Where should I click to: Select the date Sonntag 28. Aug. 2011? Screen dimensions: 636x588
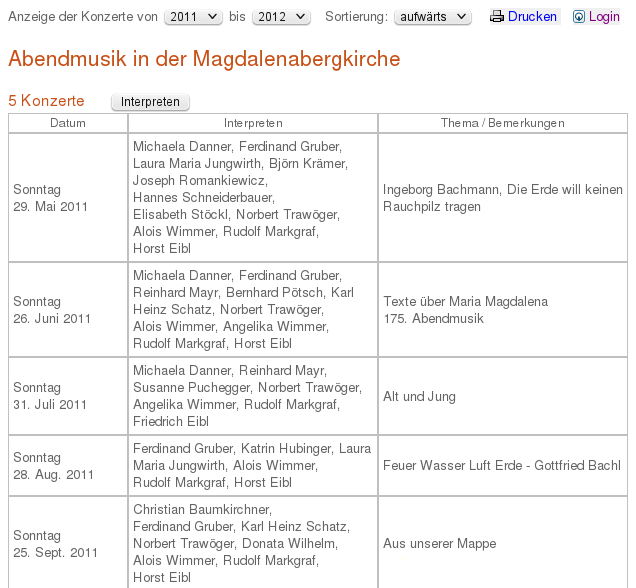53,466
